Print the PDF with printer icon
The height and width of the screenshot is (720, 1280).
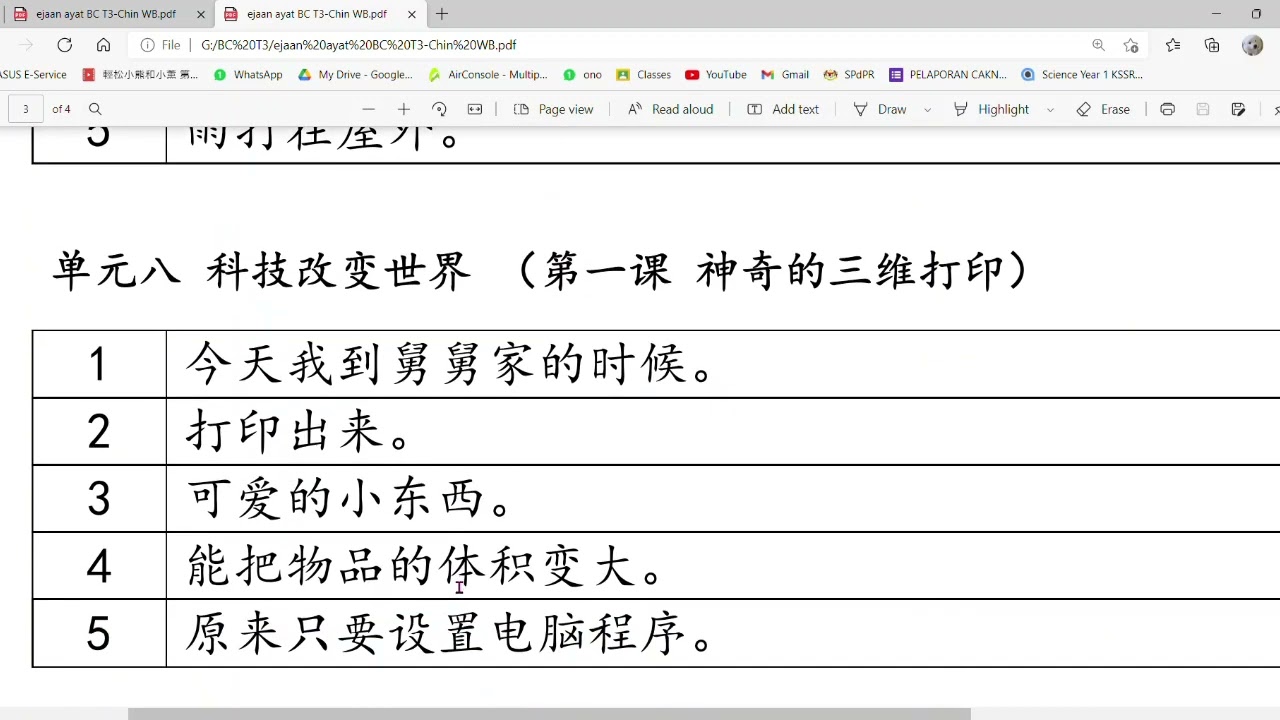[1167, 109]
